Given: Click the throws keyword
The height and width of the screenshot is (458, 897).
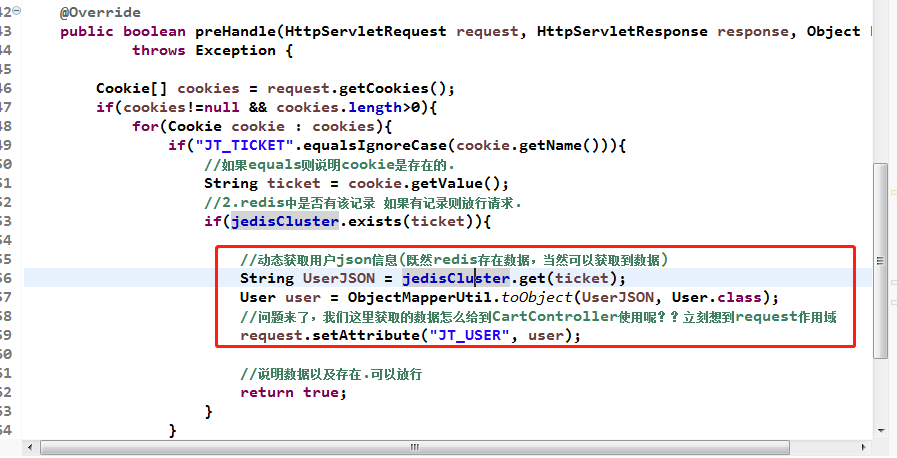Looking at the screenshot, I should [158, 50].
